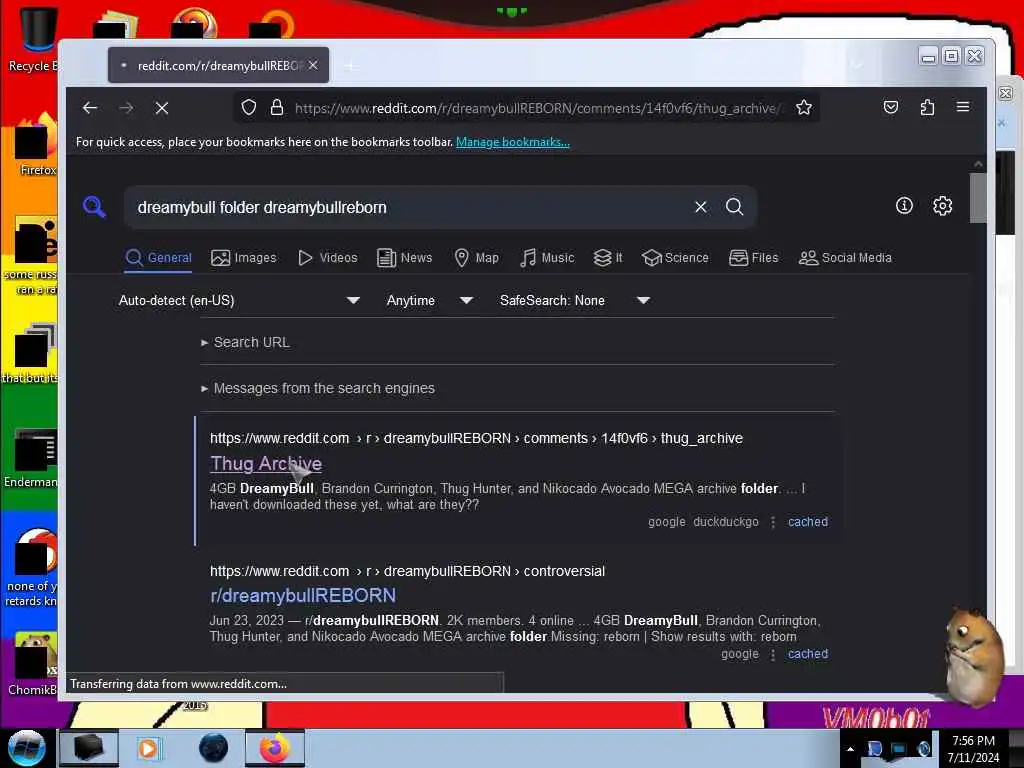Open the Auto-detect (en-US) language dropdown
The image size is (1024, 768).
coord(239,300)
